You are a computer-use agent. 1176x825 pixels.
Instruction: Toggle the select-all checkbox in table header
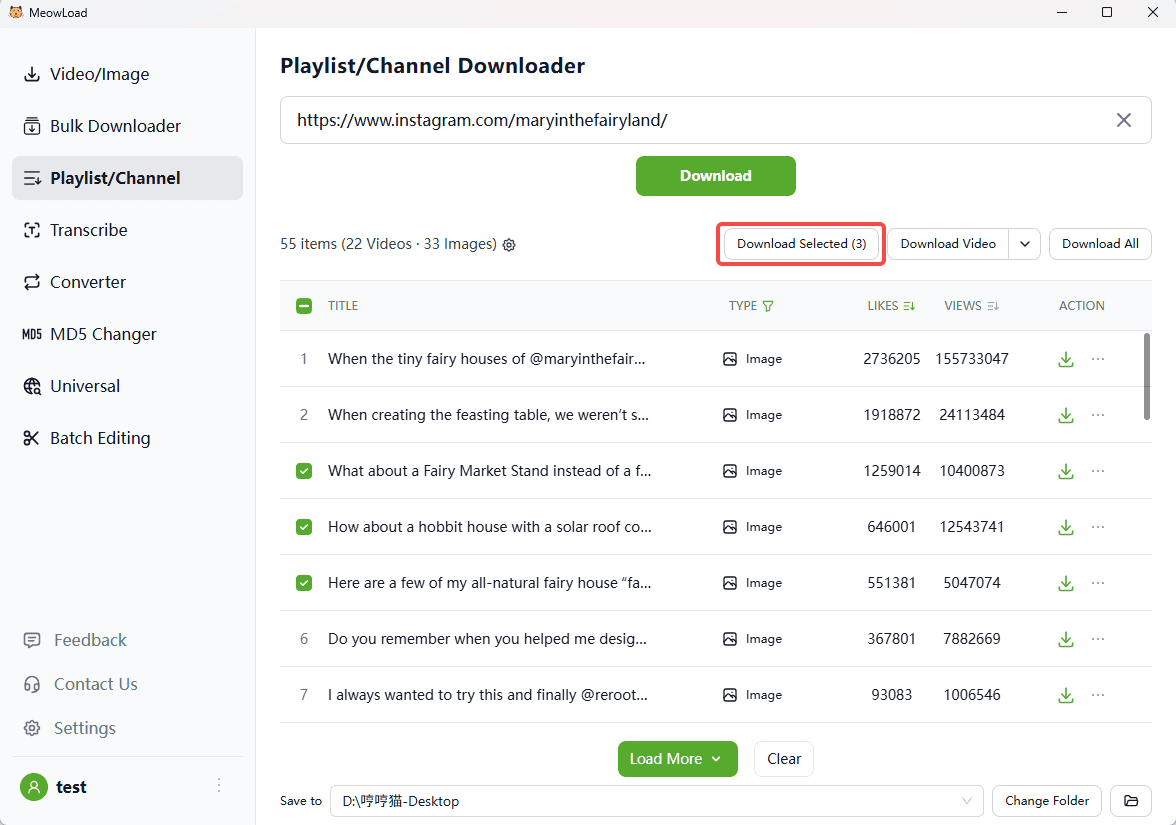[304, 306]
